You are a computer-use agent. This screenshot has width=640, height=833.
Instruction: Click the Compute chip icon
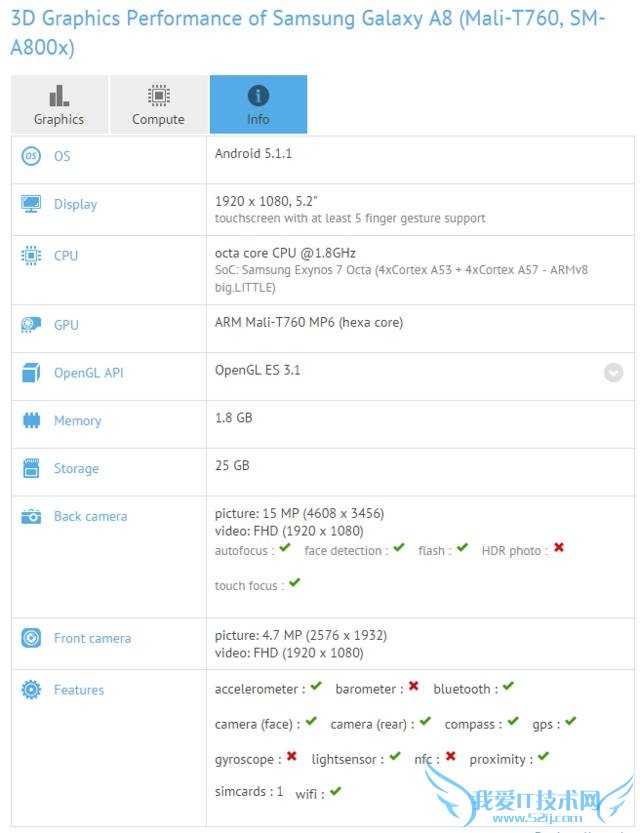pos(158,96)
